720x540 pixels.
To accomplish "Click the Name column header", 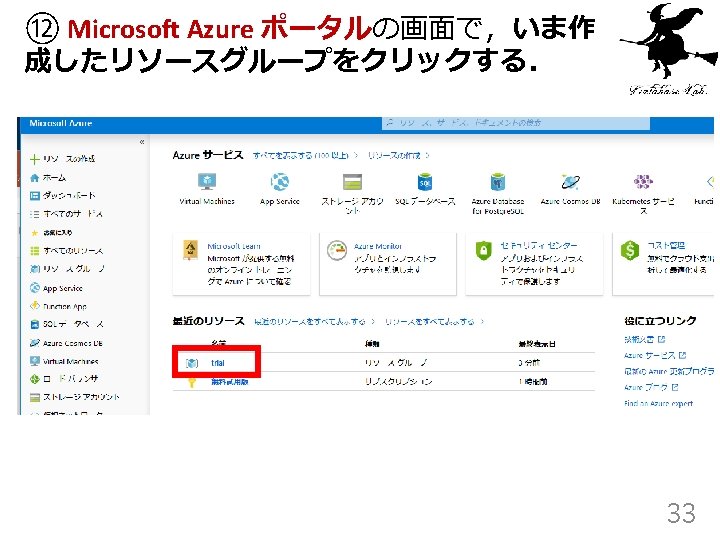I will 218,343.
